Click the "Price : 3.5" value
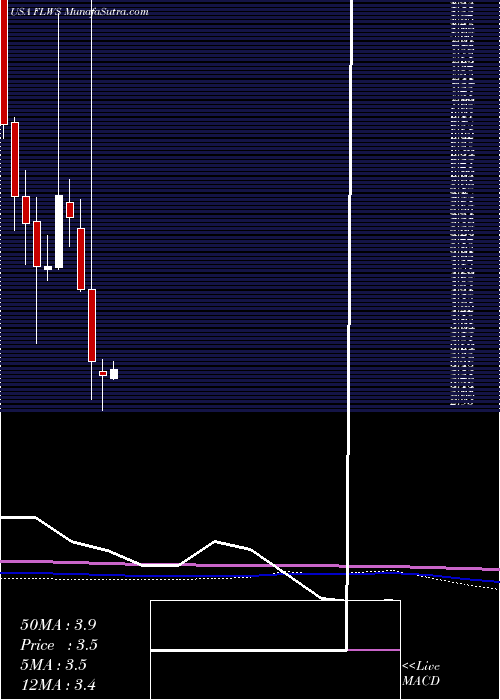 click(59, 646)
